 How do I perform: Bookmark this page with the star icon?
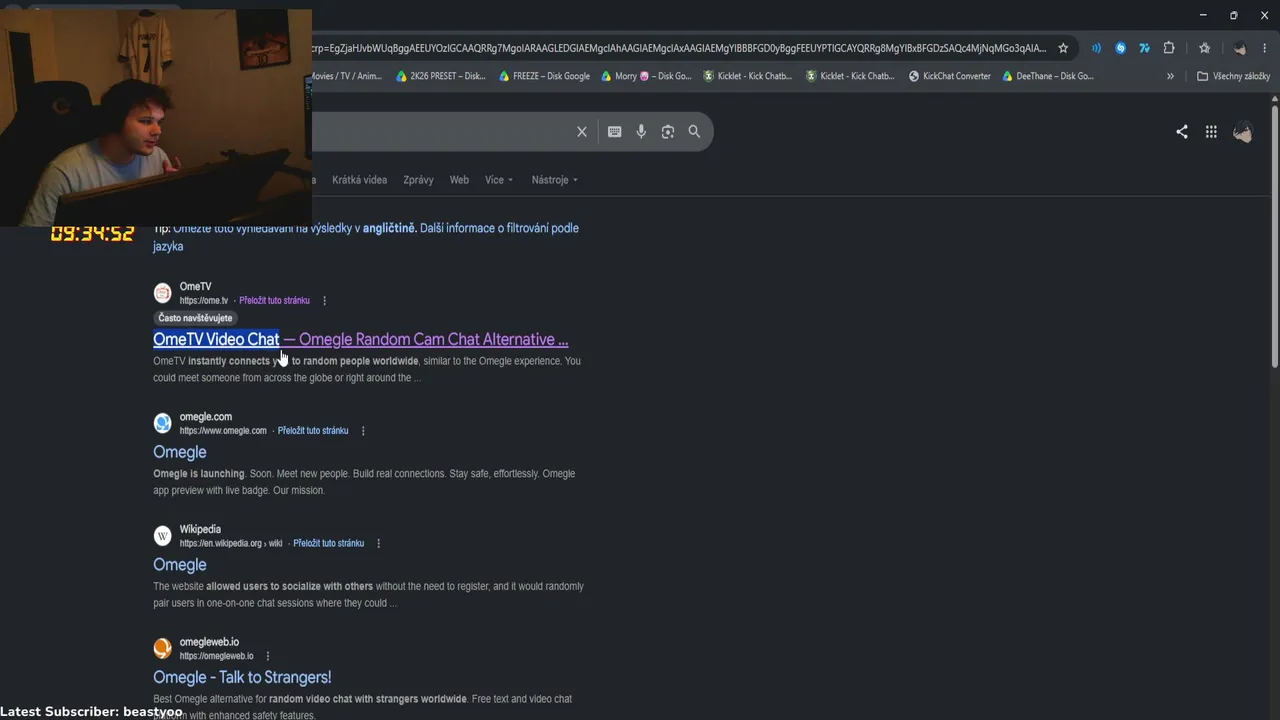pyautogui.click(x=1063, y=48)
